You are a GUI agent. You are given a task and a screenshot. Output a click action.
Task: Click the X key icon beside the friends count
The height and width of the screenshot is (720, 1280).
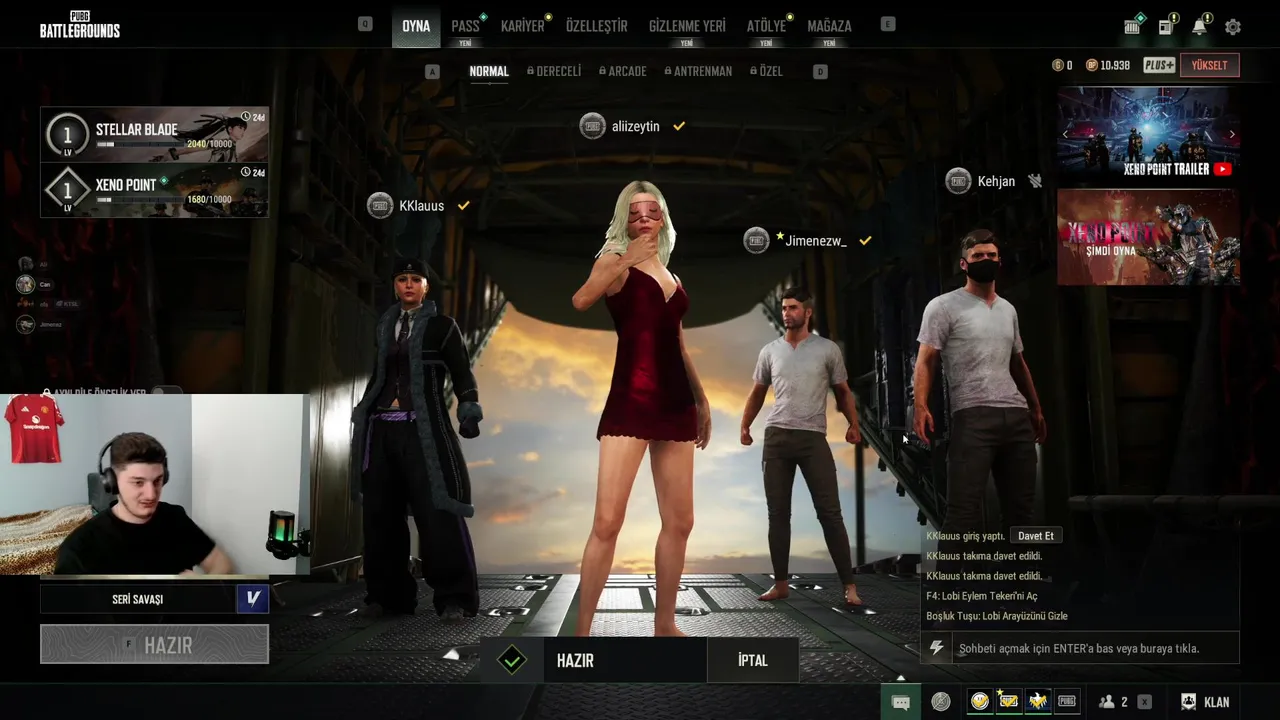coord(1144,702)
